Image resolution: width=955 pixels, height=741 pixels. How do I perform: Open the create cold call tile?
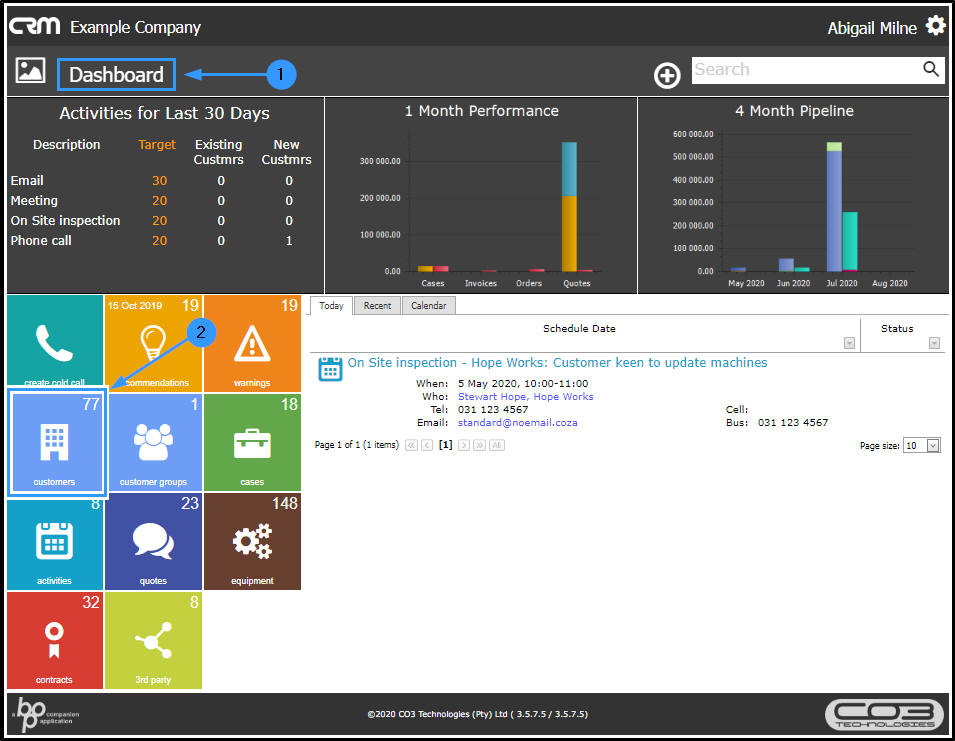[55, 343]
